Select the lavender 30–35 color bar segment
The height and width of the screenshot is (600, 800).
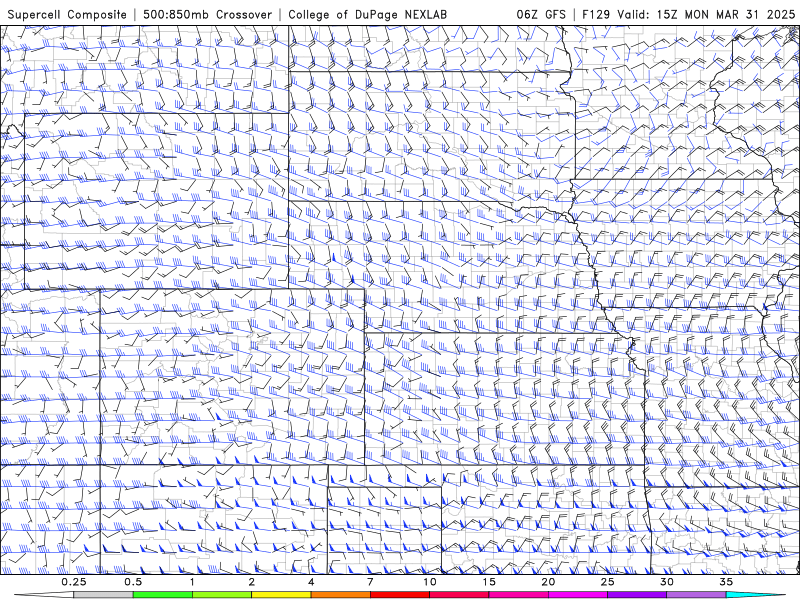coord(696,595)
